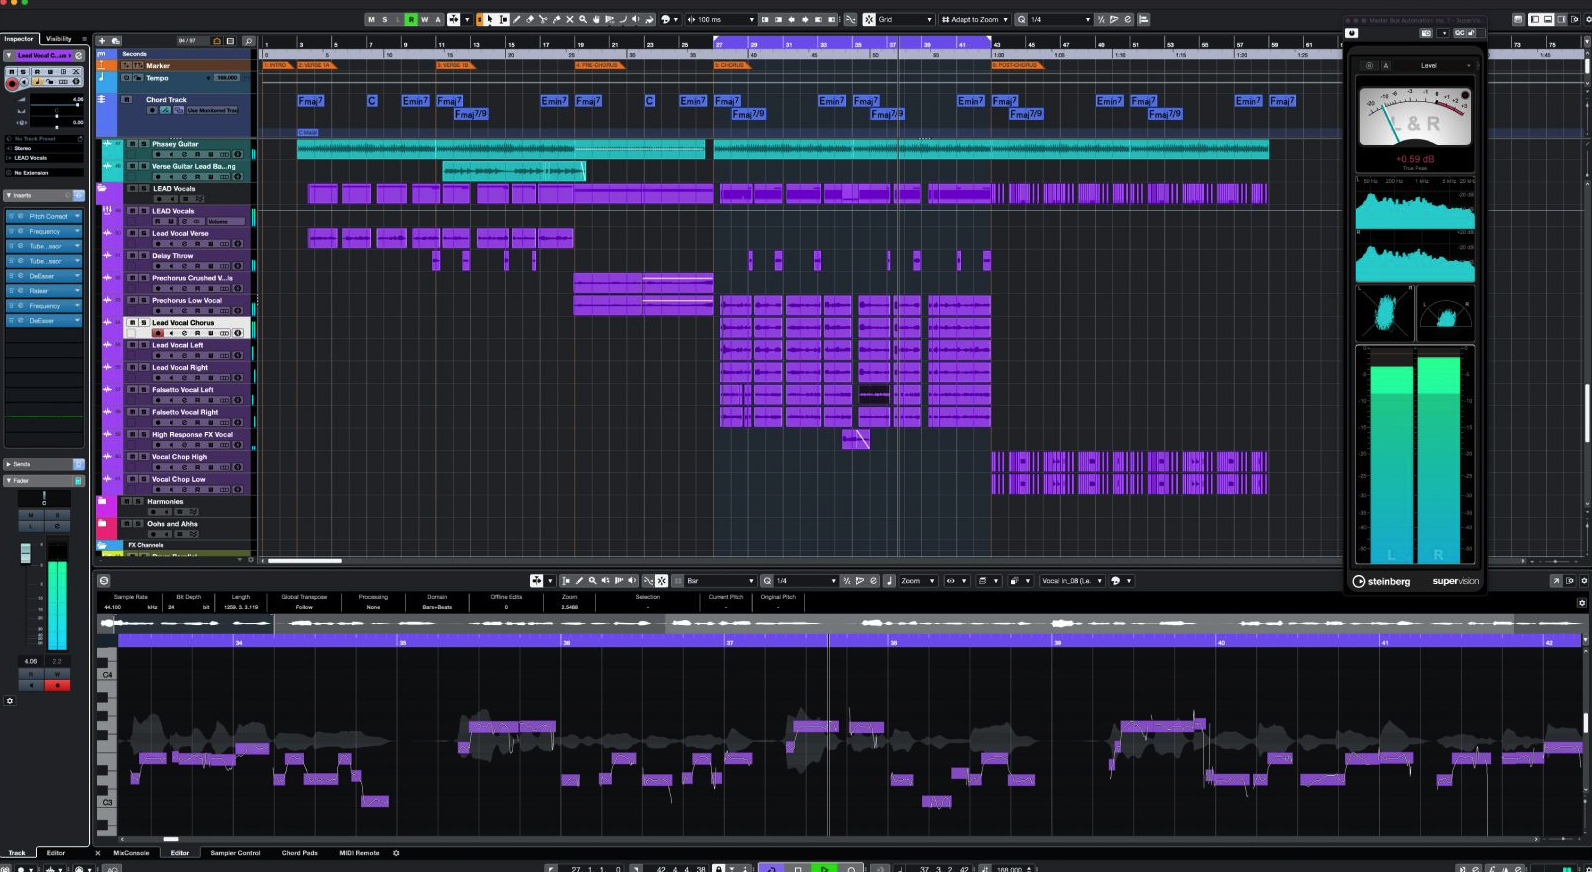Toggle the green Read automation R button

[411, 19]
